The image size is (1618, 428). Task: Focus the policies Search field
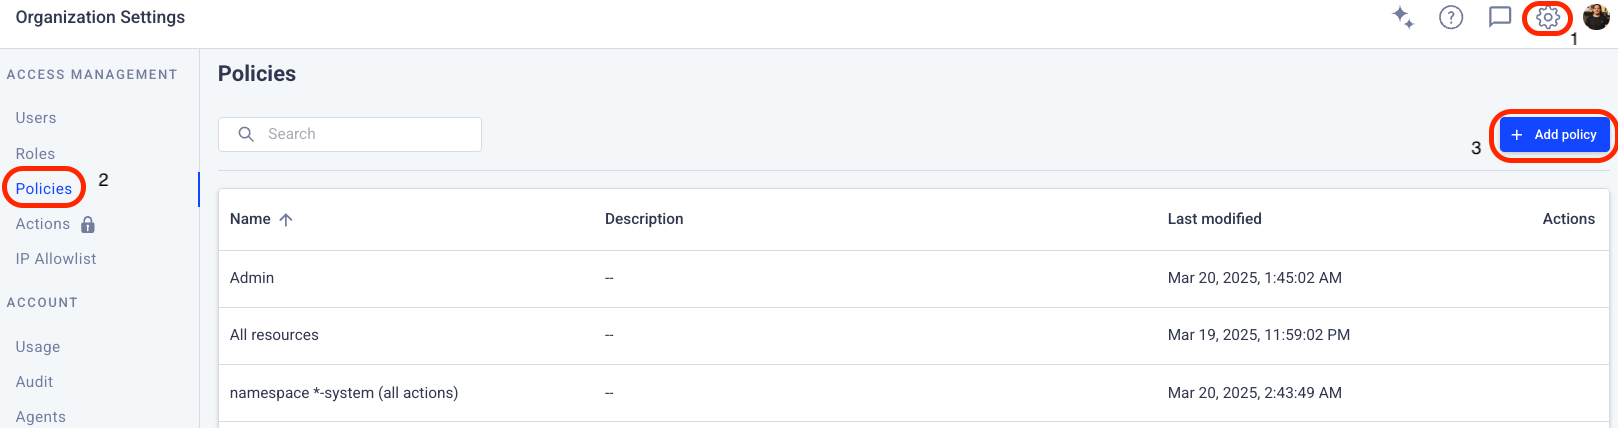pyautogui.click(x=350, y=134)
